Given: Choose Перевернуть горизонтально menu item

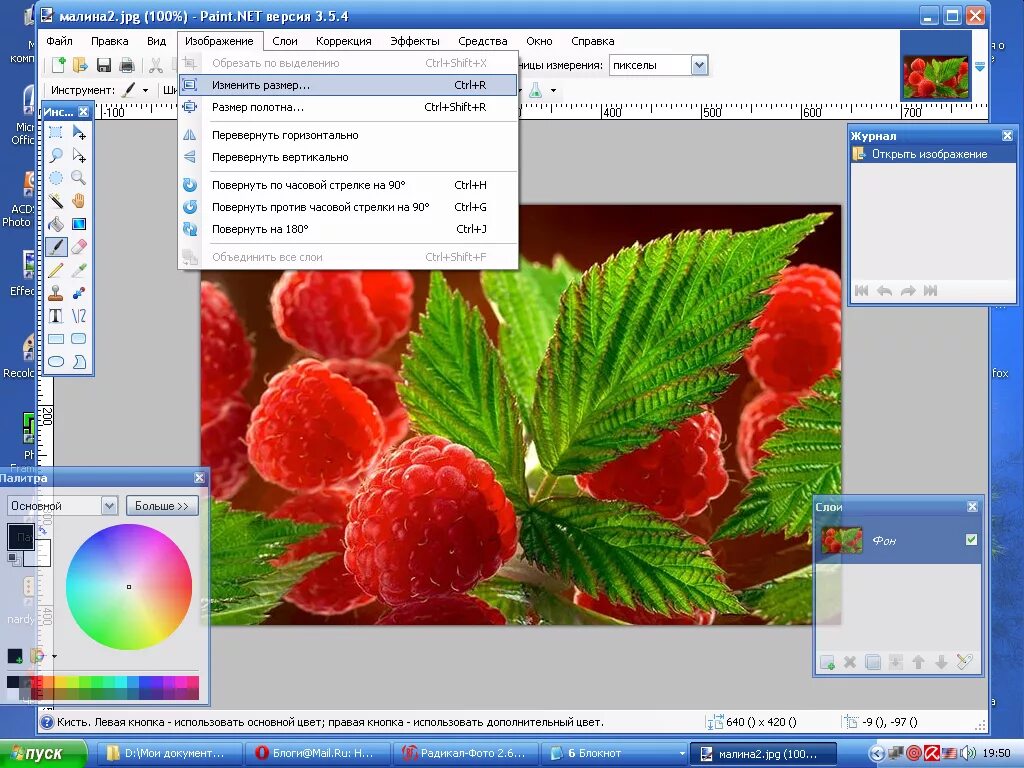Looking at the screenshot, I should (348, 135).
